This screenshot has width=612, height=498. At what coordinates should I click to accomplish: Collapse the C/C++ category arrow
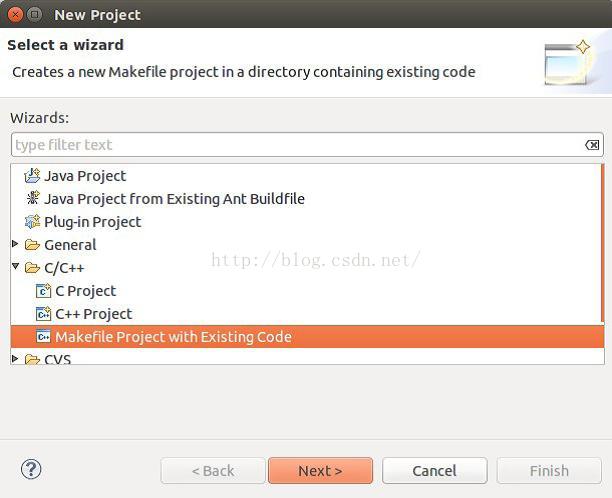(15, 267)
